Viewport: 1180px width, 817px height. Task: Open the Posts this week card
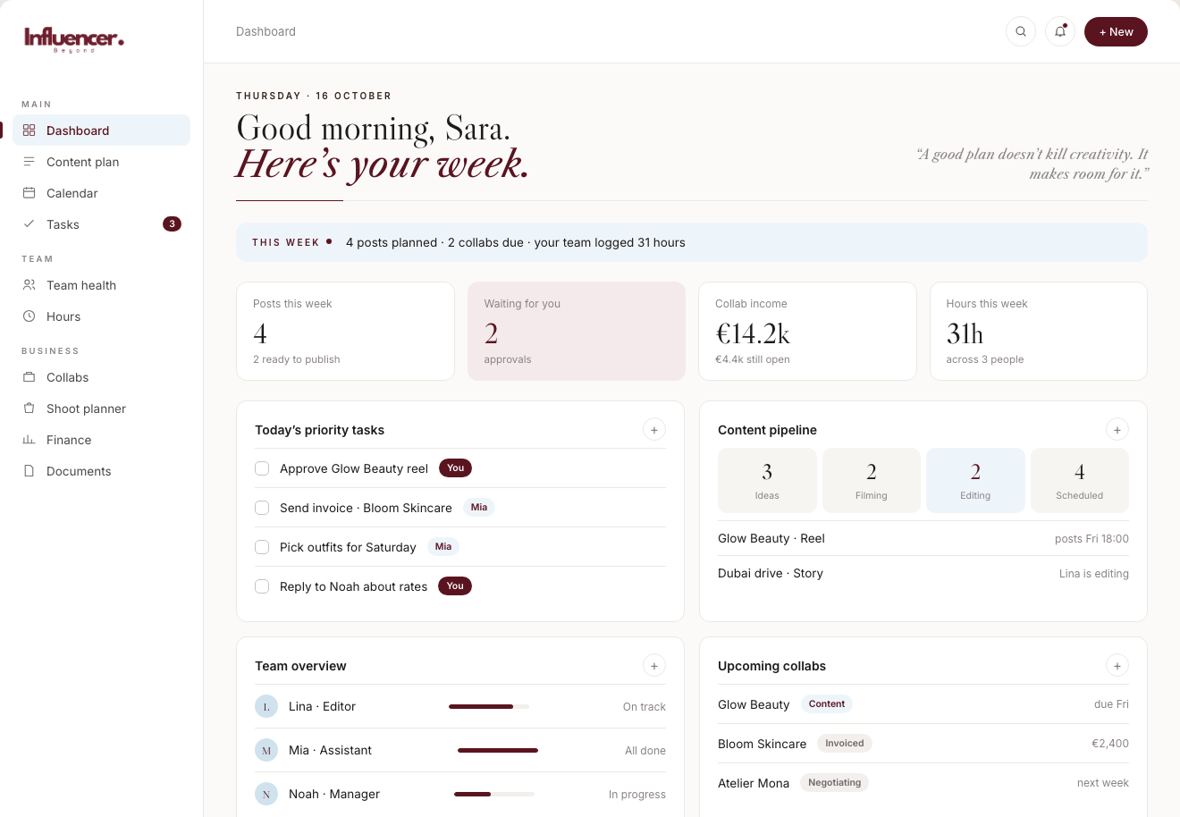345,331
